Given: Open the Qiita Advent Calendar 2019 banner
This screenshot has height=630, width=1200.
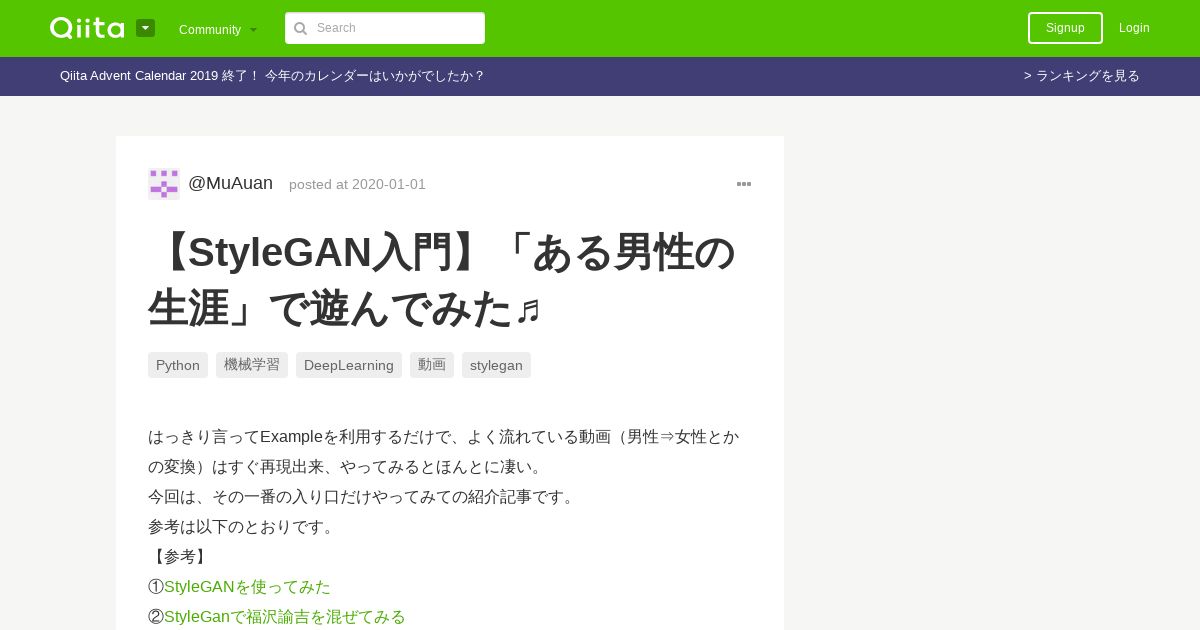Looking at the screenshot, I should pyautogui.click(x=272, y=76).
